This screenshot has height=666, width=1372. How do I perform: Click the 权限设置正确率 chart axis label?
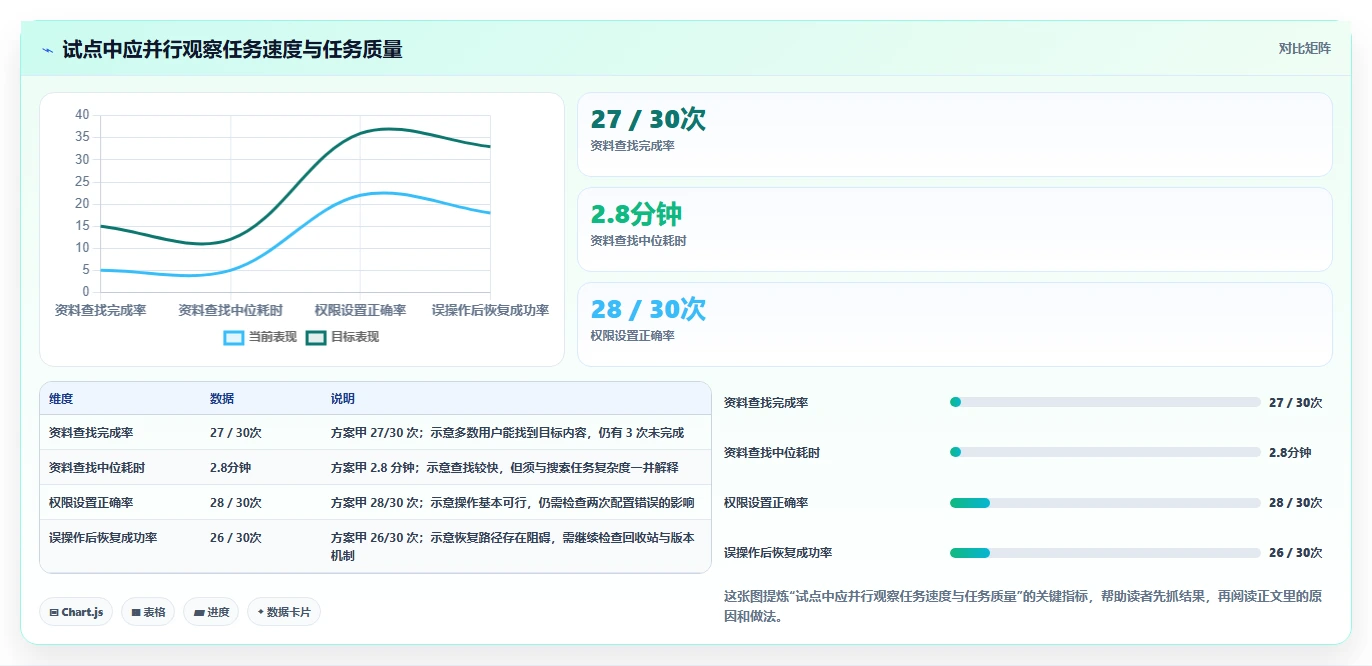pos(360,310)
